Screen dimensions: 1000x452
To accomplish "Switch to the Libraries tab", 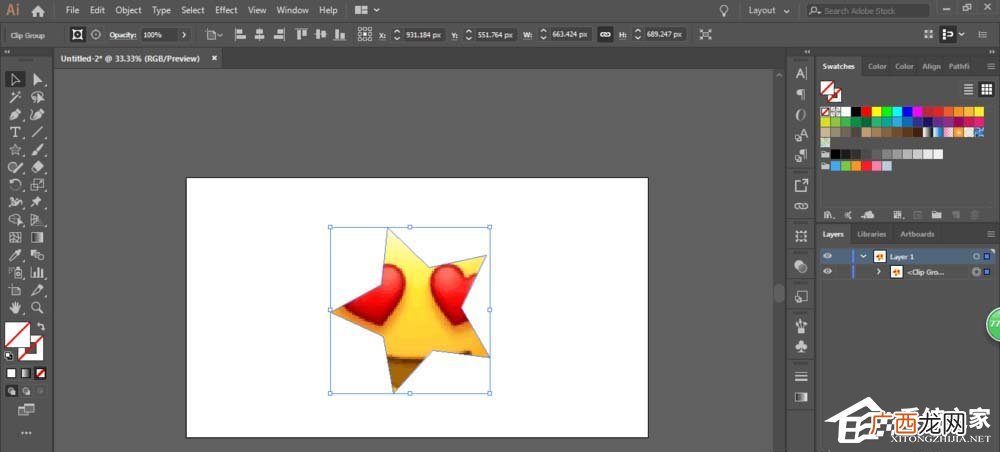I will coord(871,234).
